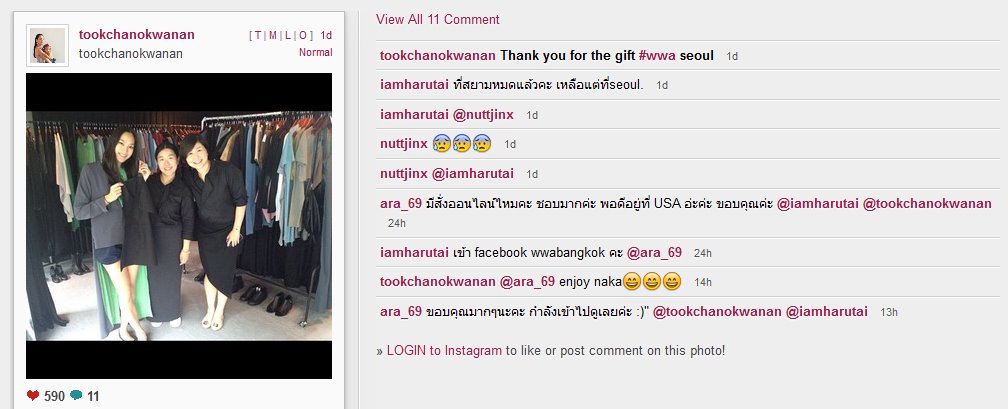The width and height of the screenshot is (1008, 409).
Task: Click the 590 likes count
Action: [55, 396]
